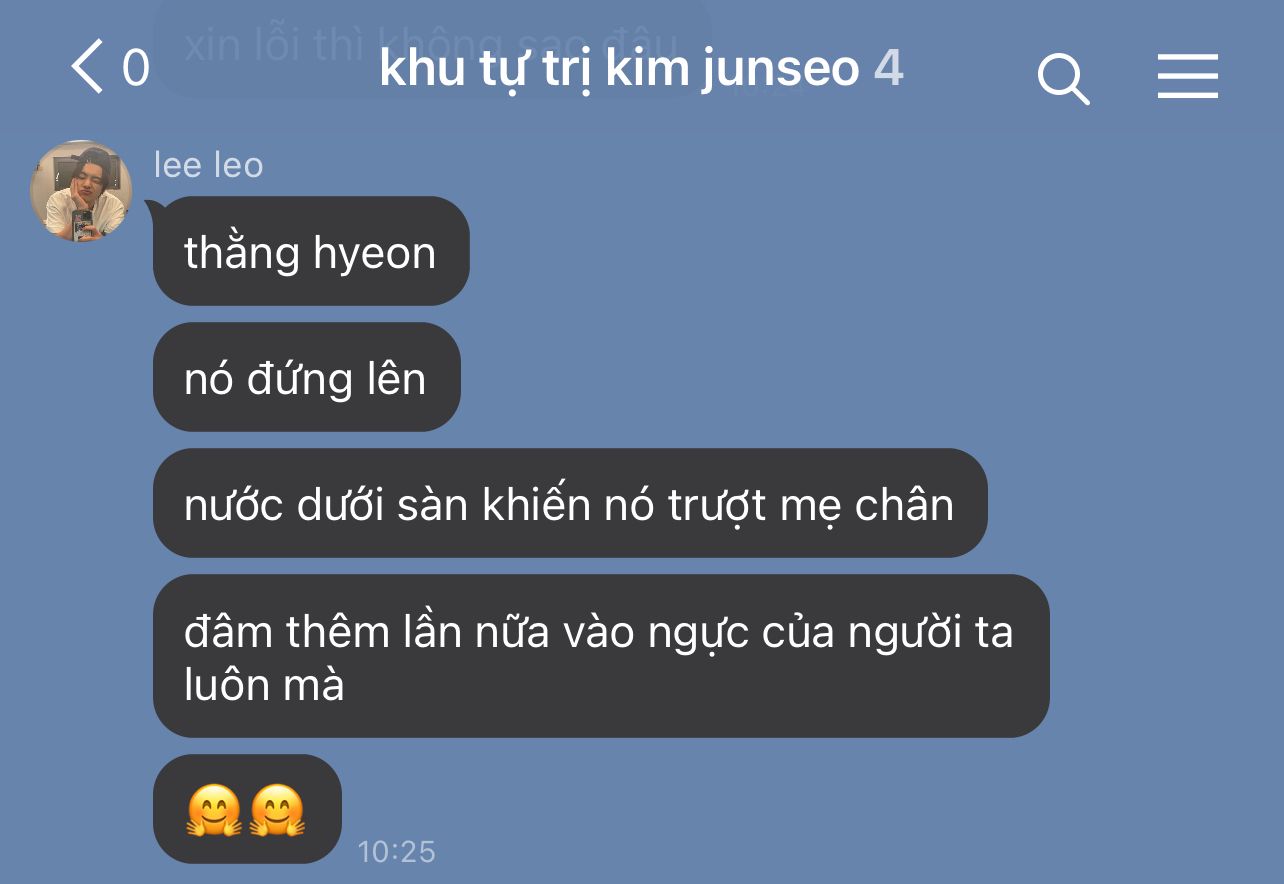Tap the faded message xin lỗi thì không sao đâu

click(x=432, y=45)
